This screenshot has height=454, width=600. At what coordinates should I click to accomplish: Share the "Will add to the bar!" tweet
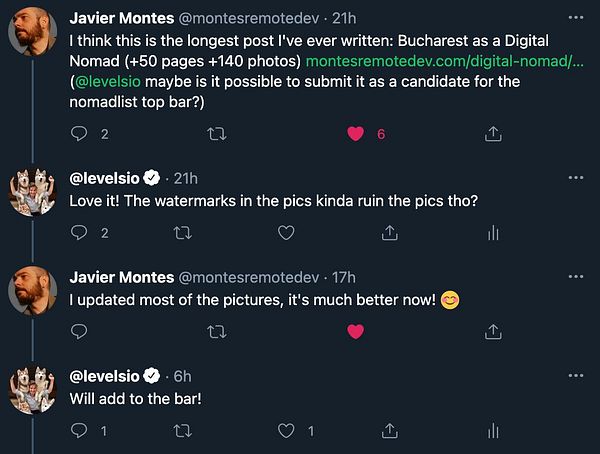tap(388, 431)
